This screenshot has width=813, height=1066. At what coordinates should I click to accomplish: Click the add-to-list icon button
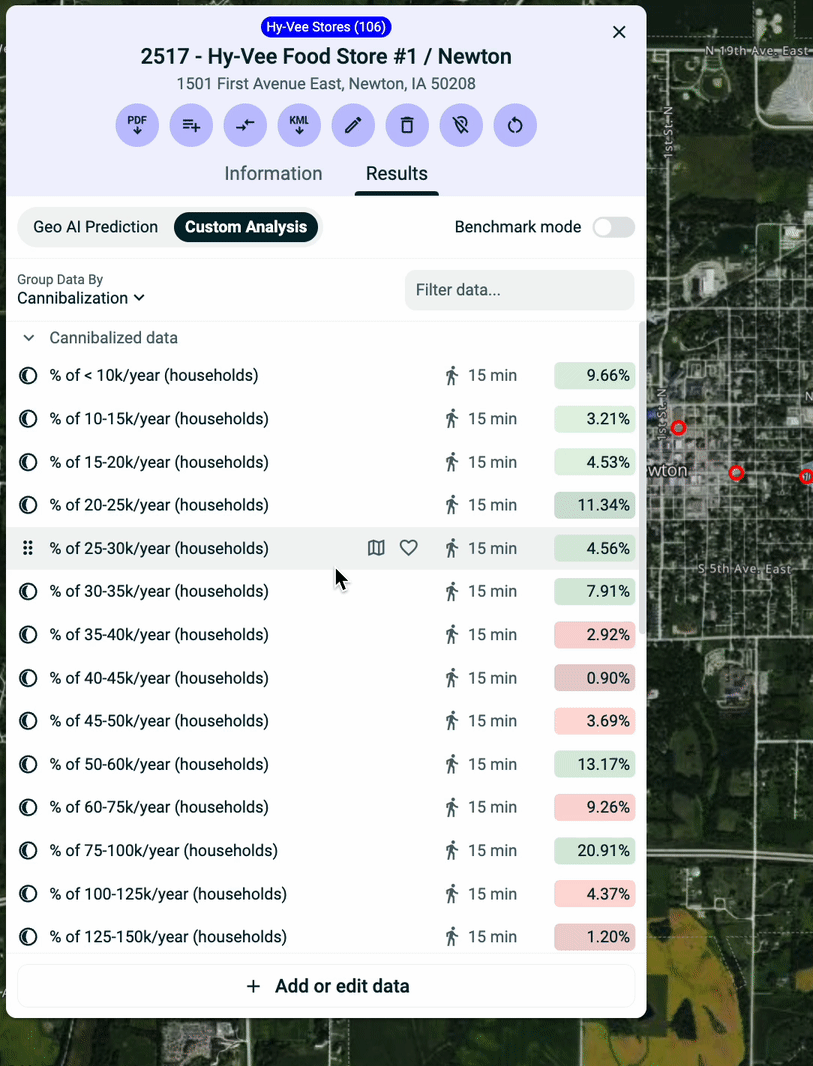pos(191,125)
